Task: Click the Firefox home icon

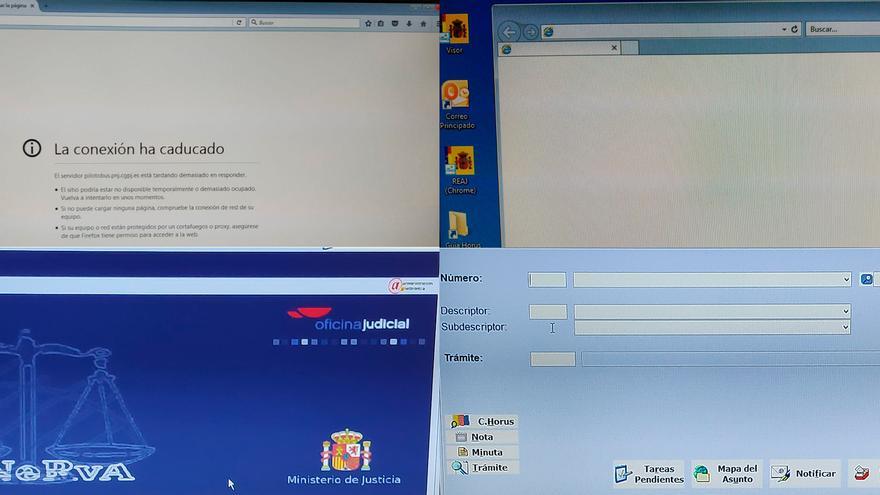Action: 423,24
